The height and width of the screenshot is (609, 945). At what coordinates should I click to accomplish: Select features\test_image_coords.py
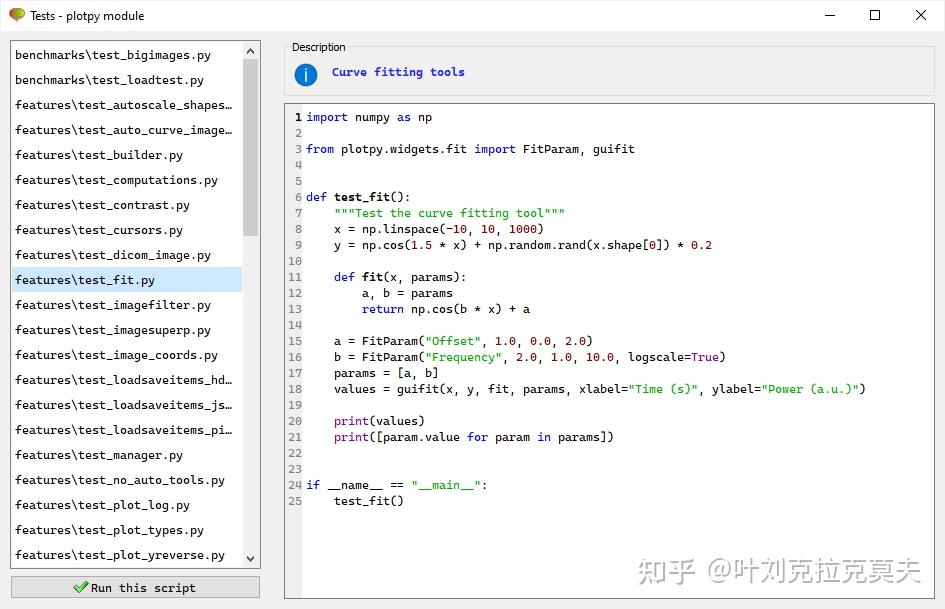coord(127,355)
